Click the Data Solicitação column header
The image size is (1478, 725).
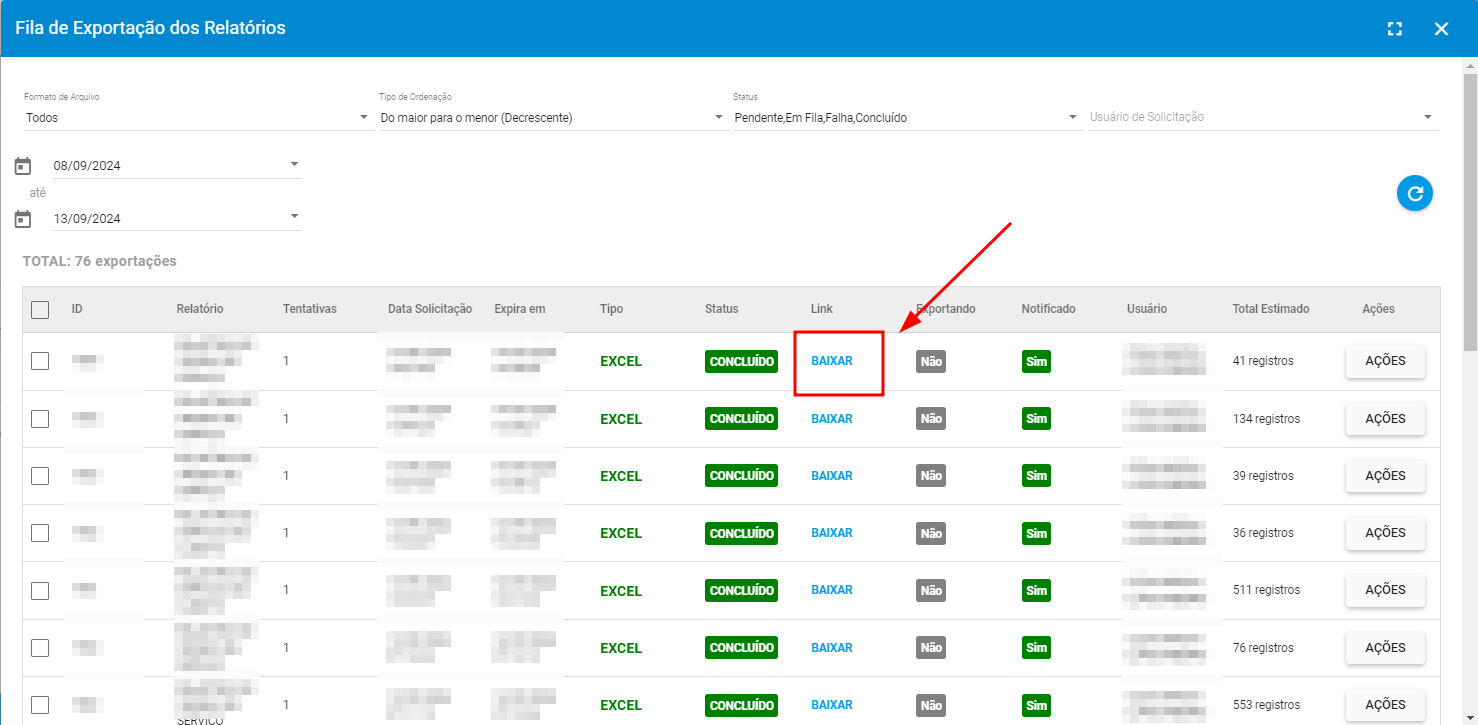coord(430,309)
